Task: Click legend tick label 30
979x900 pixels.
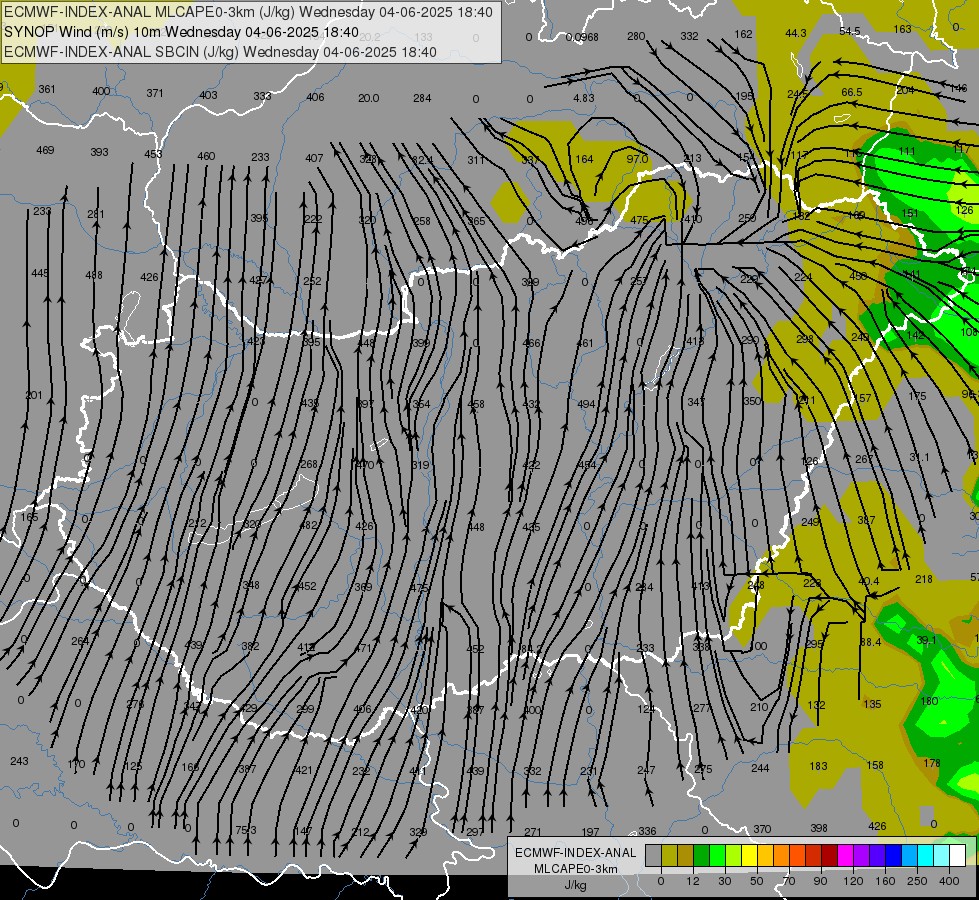Action: click(724, 881)
